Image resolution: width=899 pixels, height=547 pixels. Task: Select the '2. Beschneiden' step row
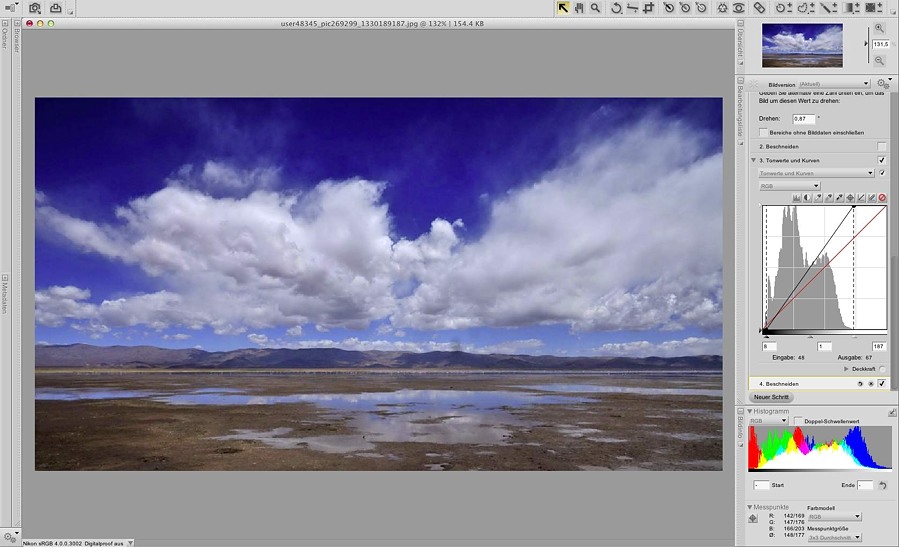820,147
